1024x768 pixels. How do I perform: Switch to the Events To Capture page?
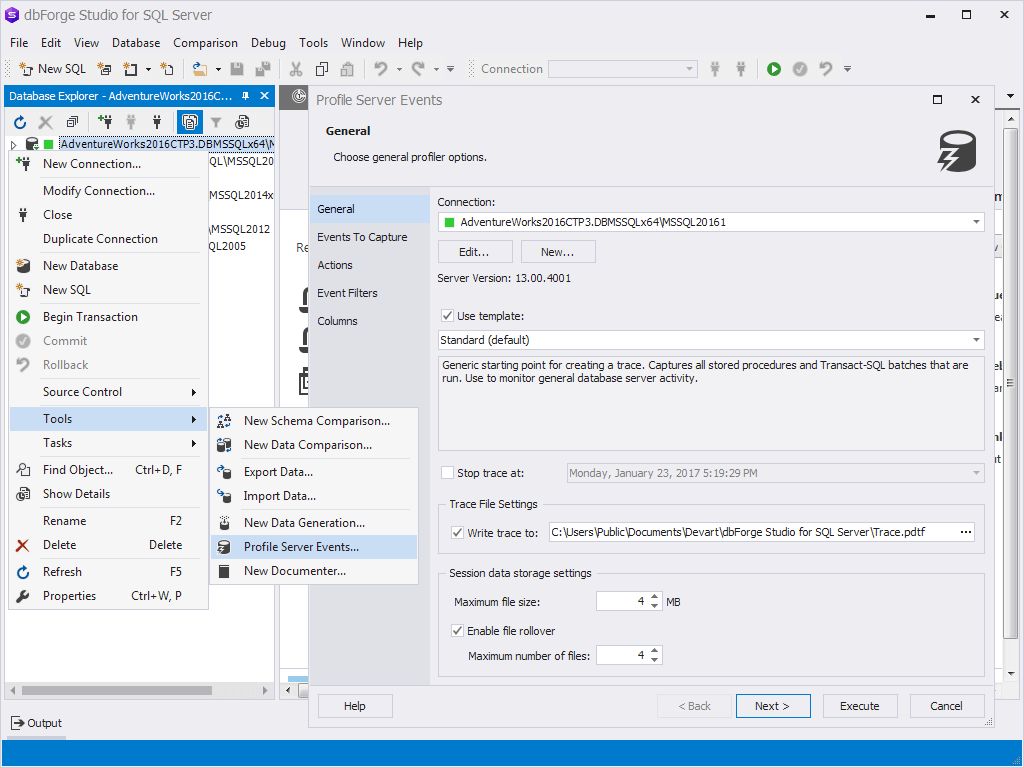coord(362,237)
